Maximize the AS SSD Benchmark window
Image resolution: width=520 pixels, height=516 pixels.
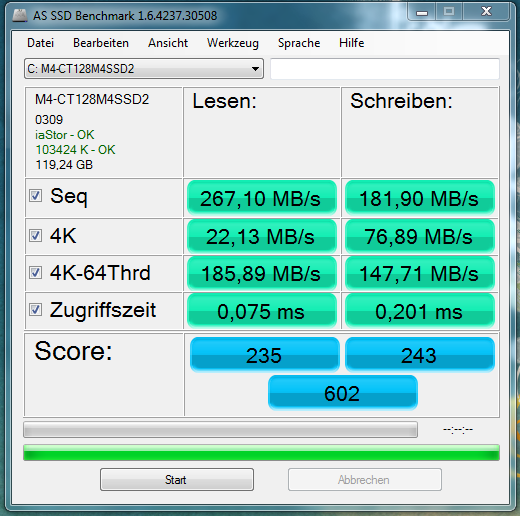click(x=449, y=12)
